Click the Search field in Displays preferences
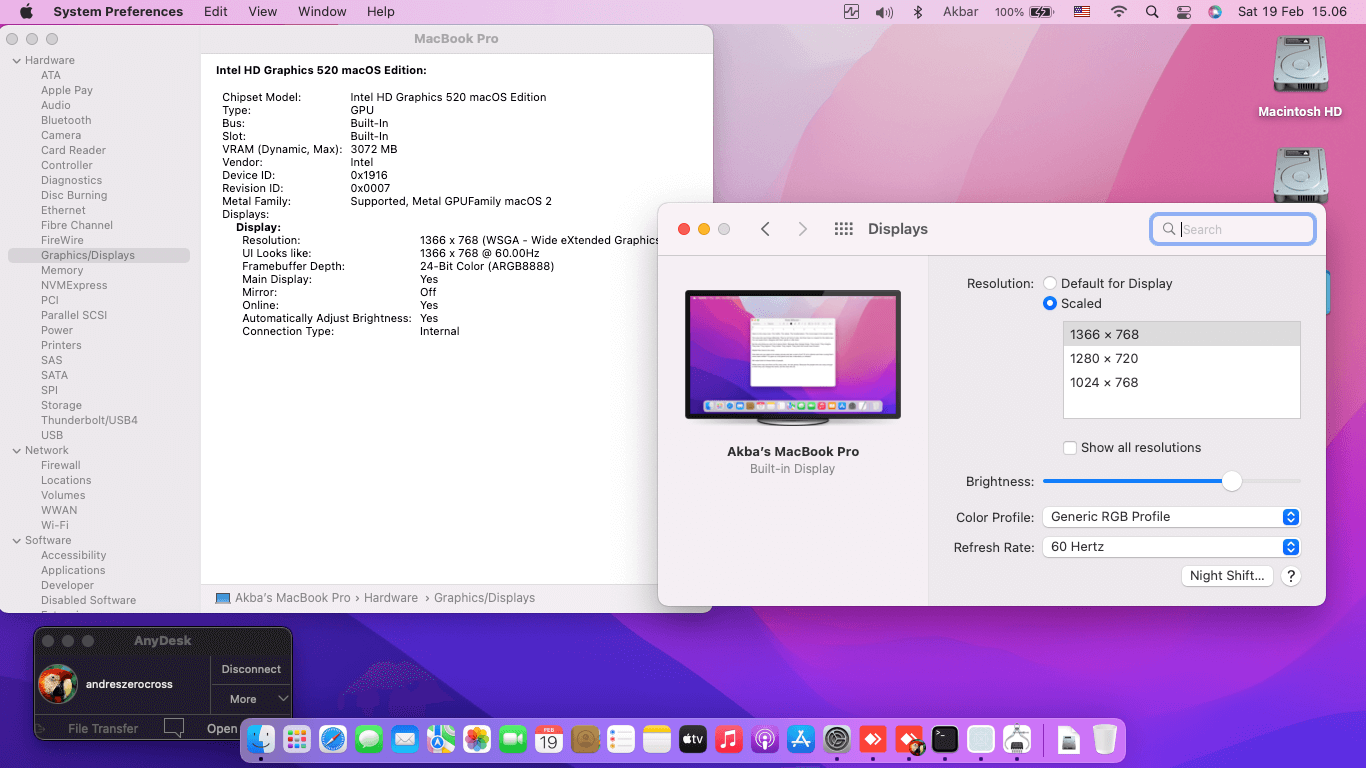 point(1233,229)
